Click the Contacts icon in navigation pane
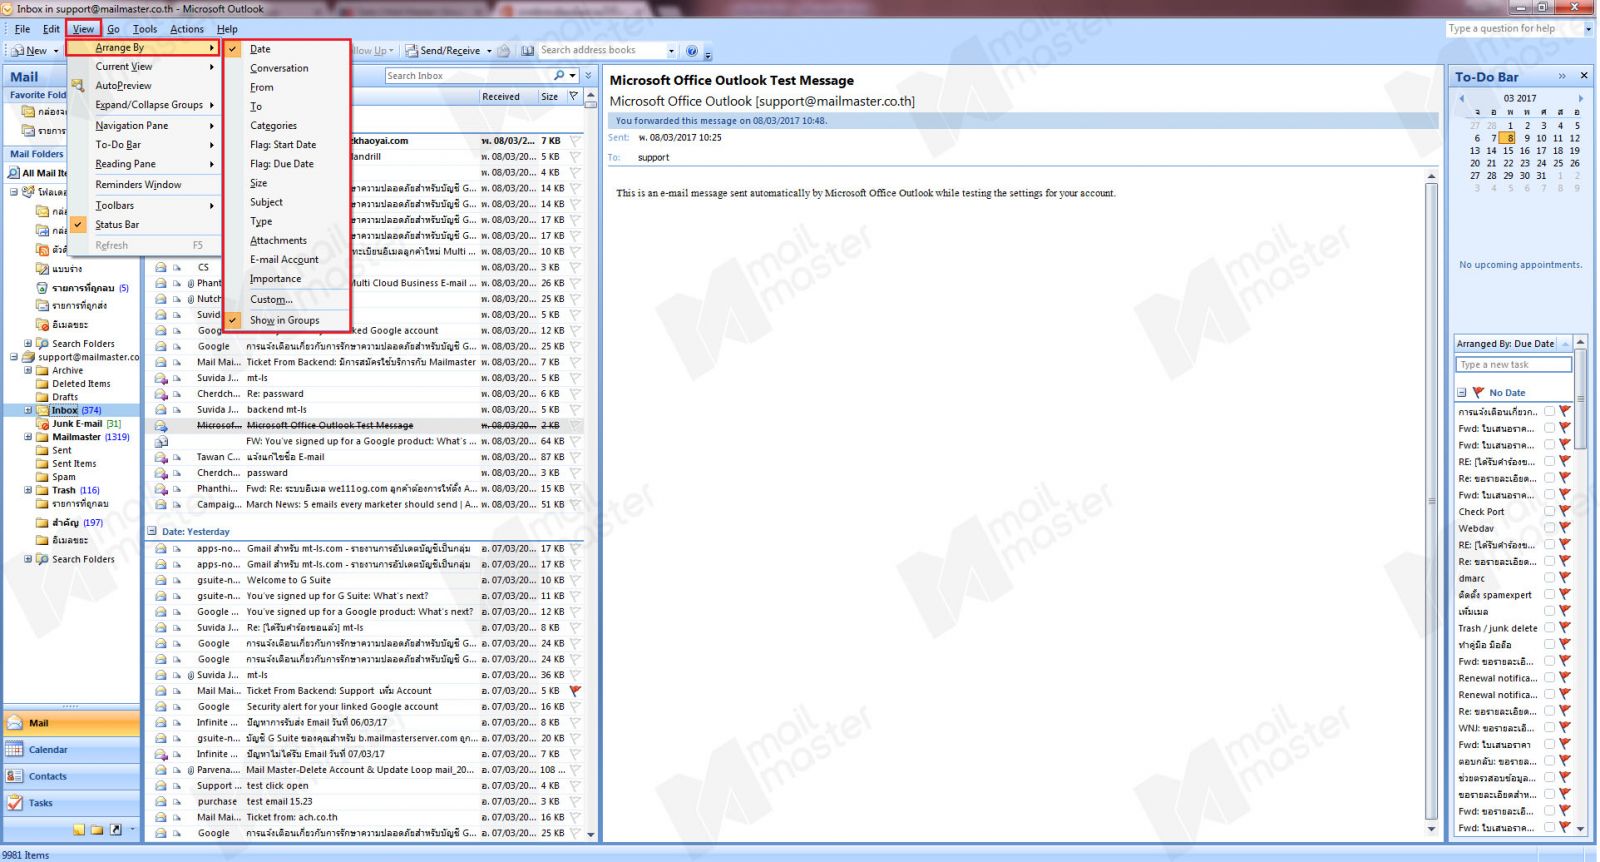The height and width of the screenshot is (862, 1600). (x=14, y=776)
